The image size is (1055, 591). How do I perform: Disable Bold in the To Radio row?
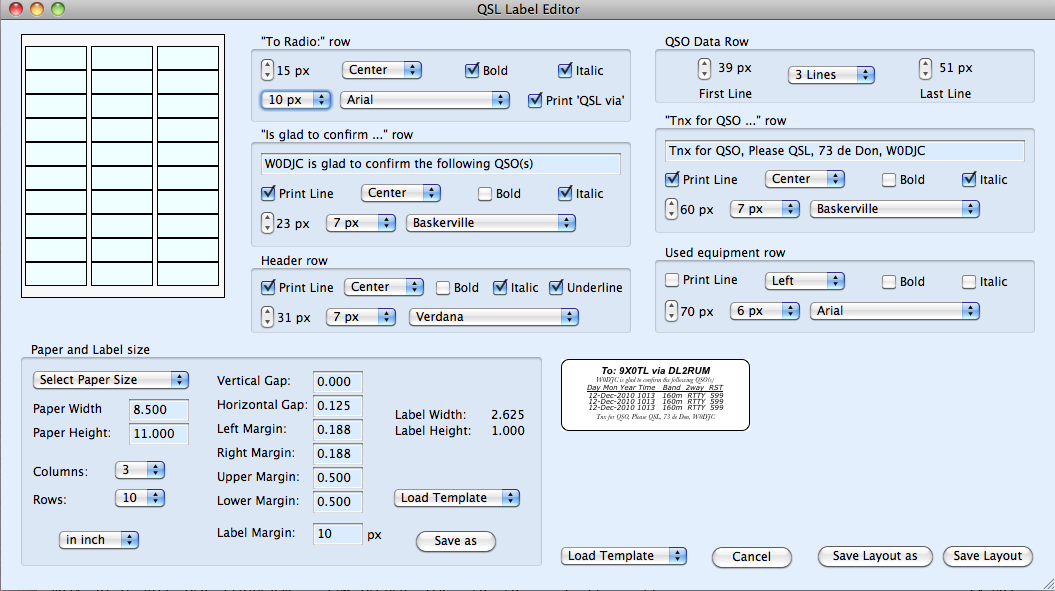472,71
